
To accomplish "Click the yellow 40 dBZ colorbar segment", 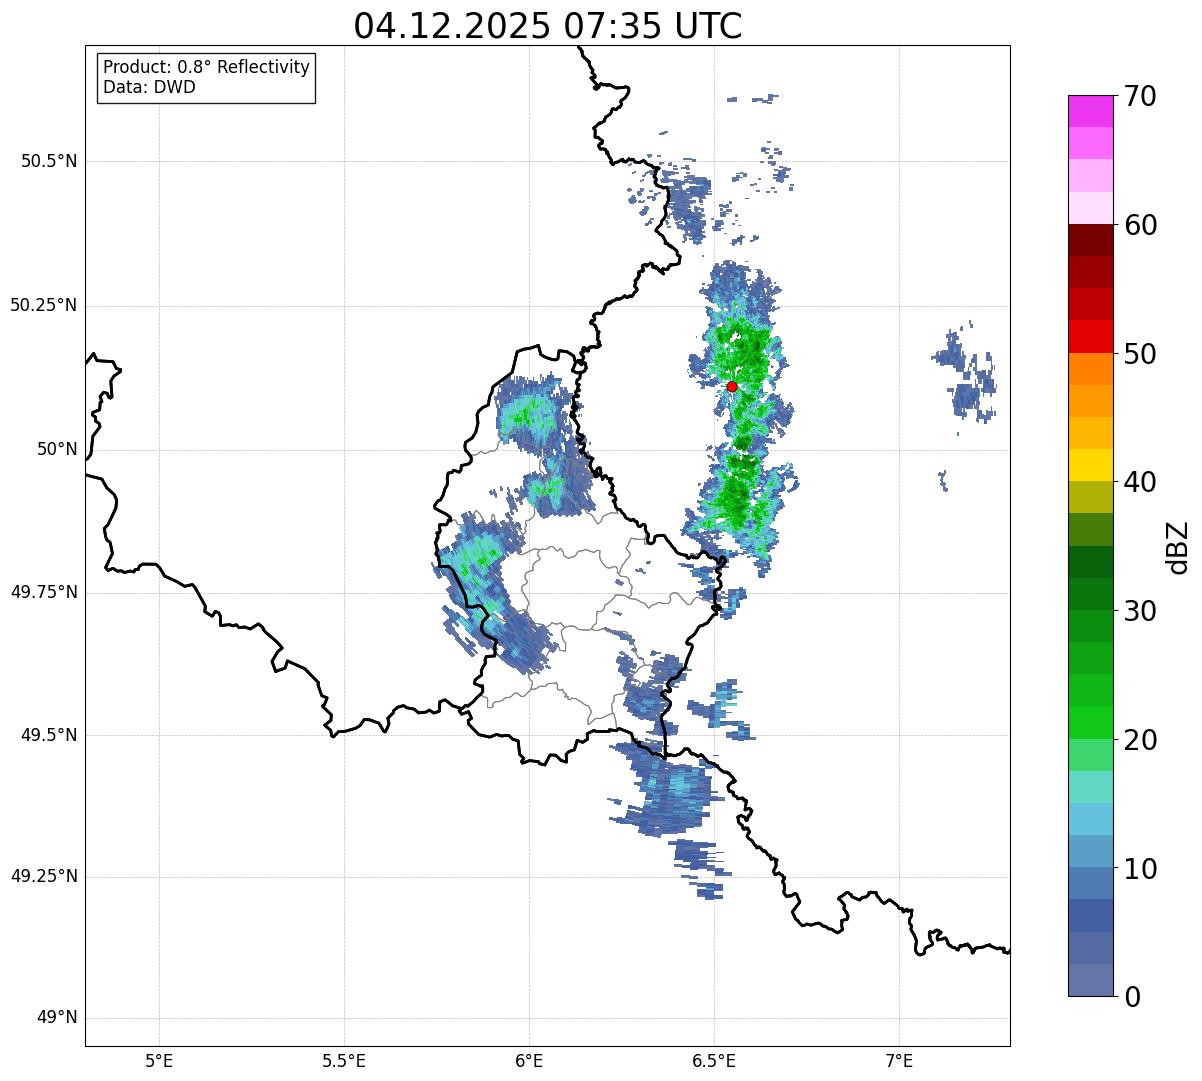I will 1091,465.
